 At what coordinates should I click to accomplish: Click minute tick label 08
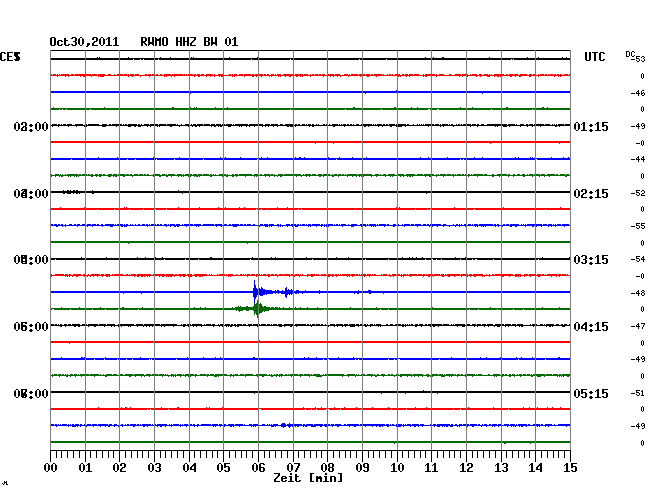tap(327, 468)
